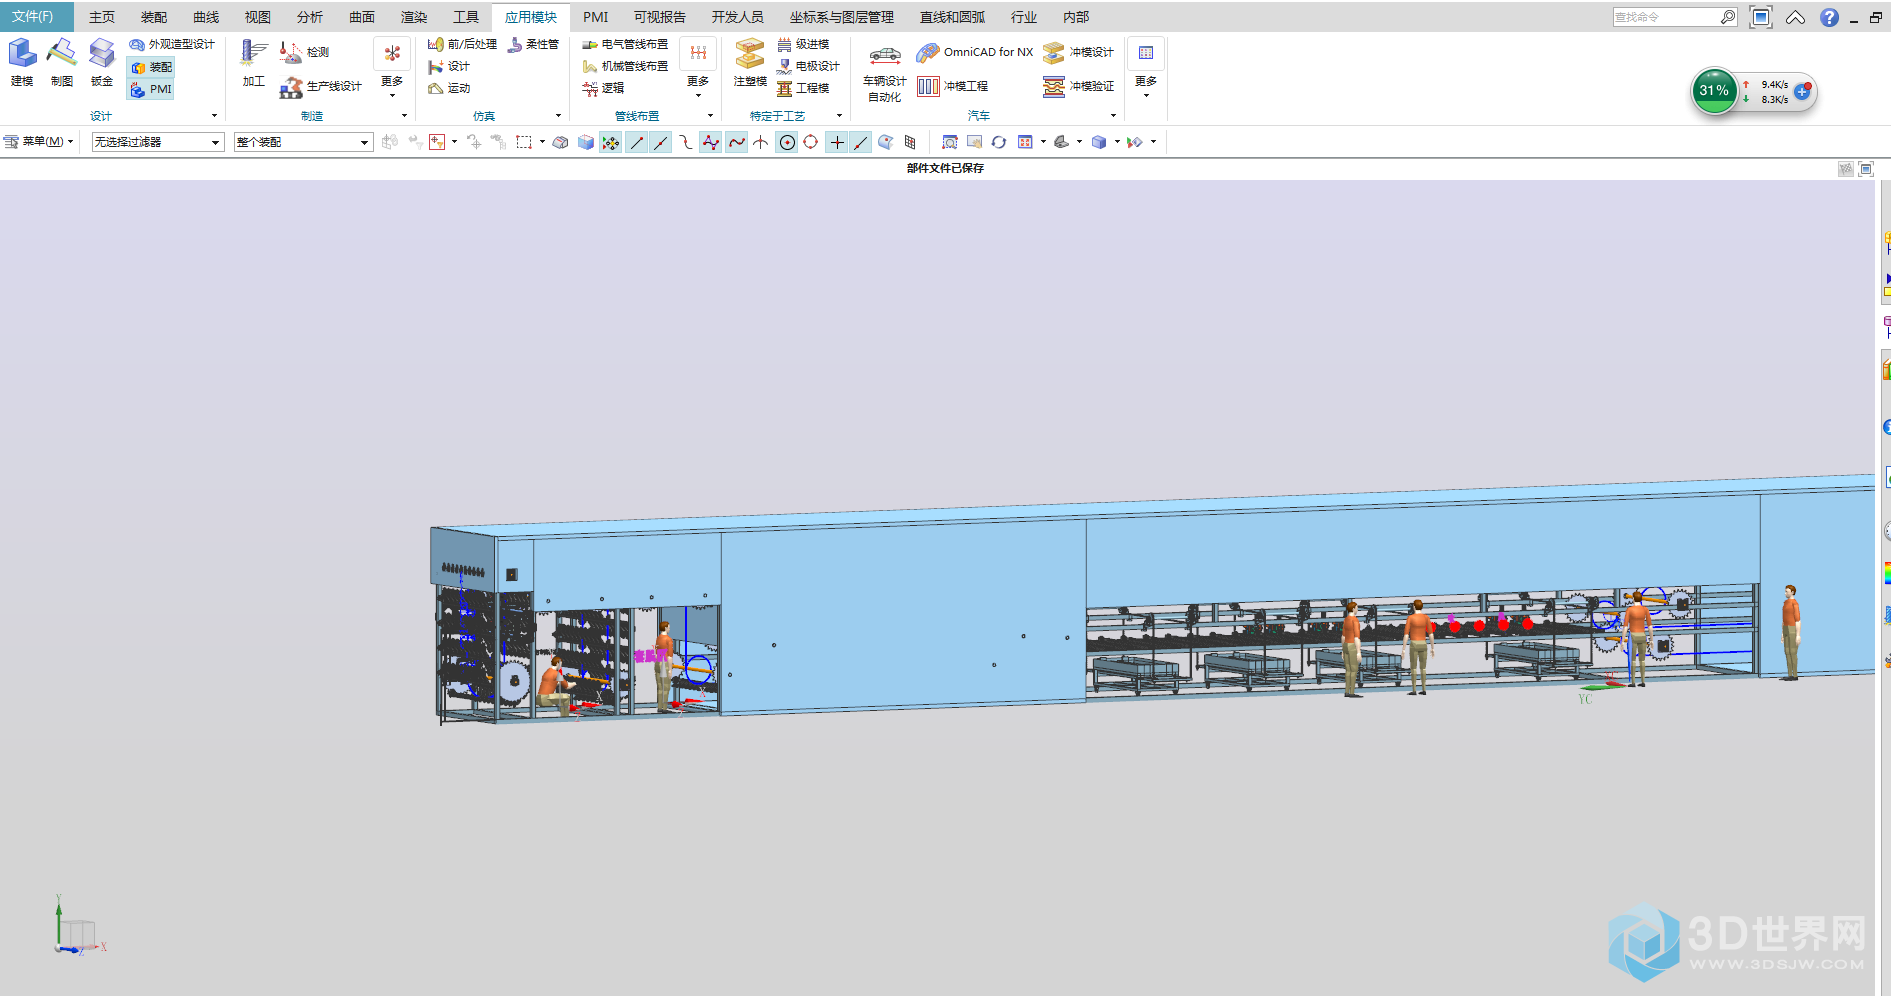Open 前/后处理 pre/post simulation

tap(462, 44)
